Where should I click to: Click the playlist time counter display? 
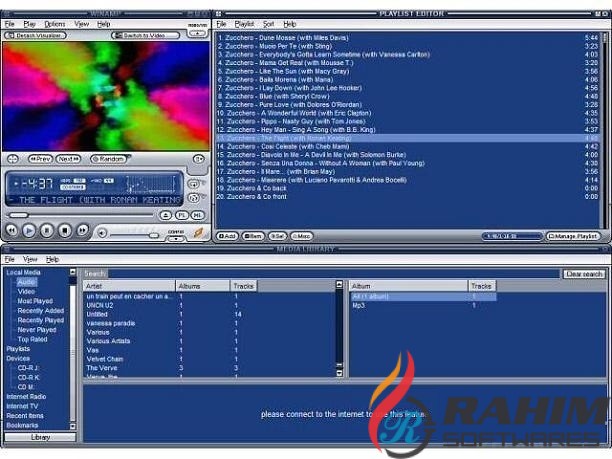512,236
